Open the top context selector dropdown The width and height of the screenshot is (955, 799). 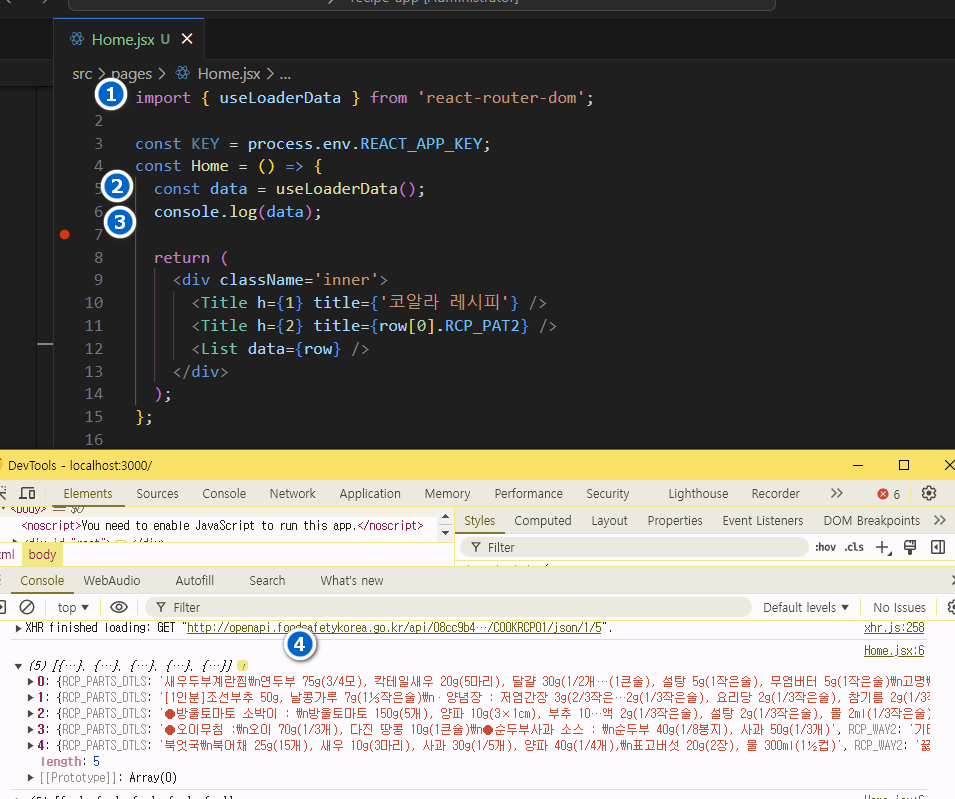pyautogui.click(x=73, y=607)
